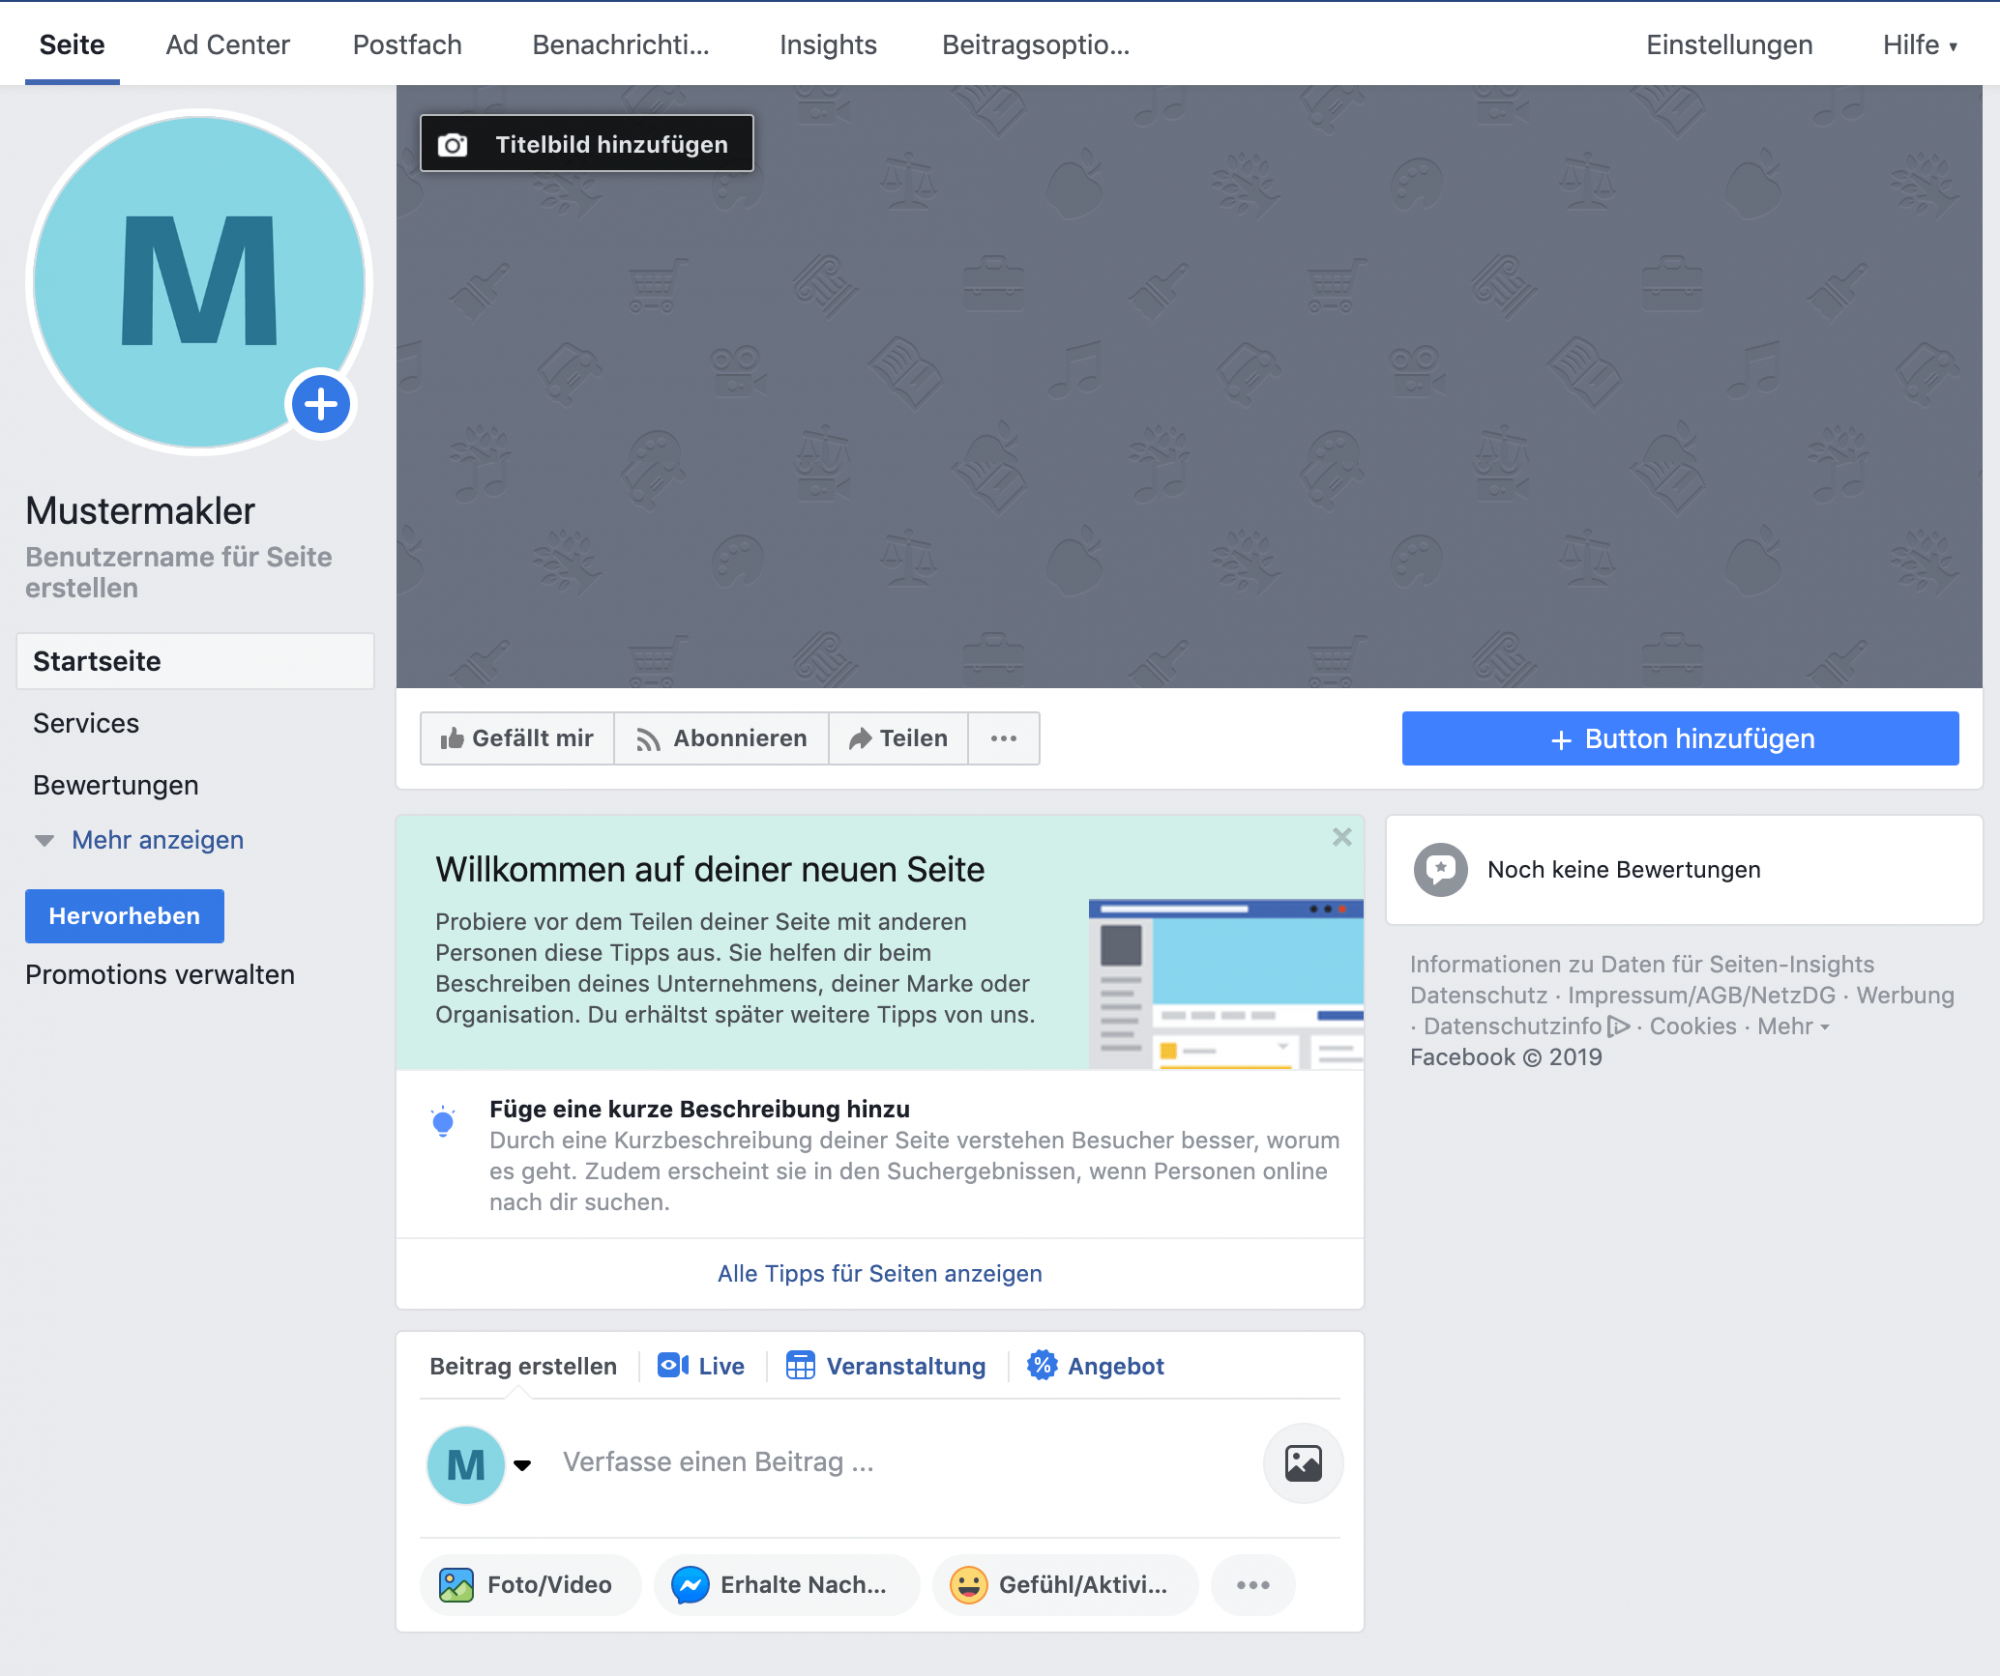Click the blue plus icon on profile picture
This screenshot has height=1676, width=2000.
(320, 405)
